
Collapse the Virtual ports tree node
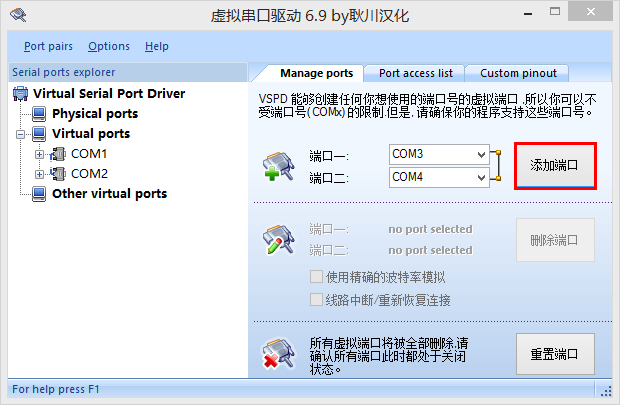pos(20,134)
